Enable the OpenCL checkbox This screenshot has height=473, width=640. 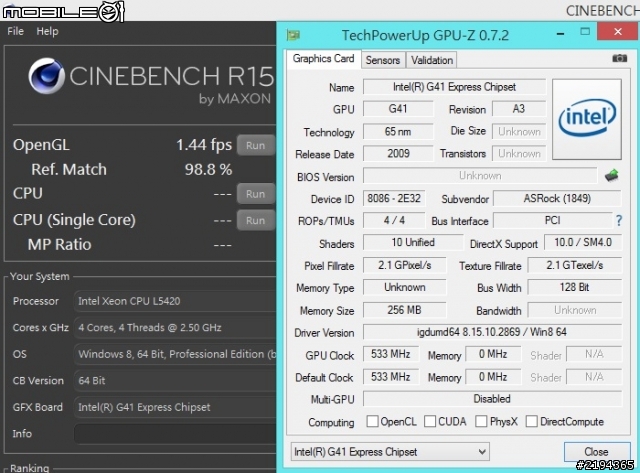(372, 421)
